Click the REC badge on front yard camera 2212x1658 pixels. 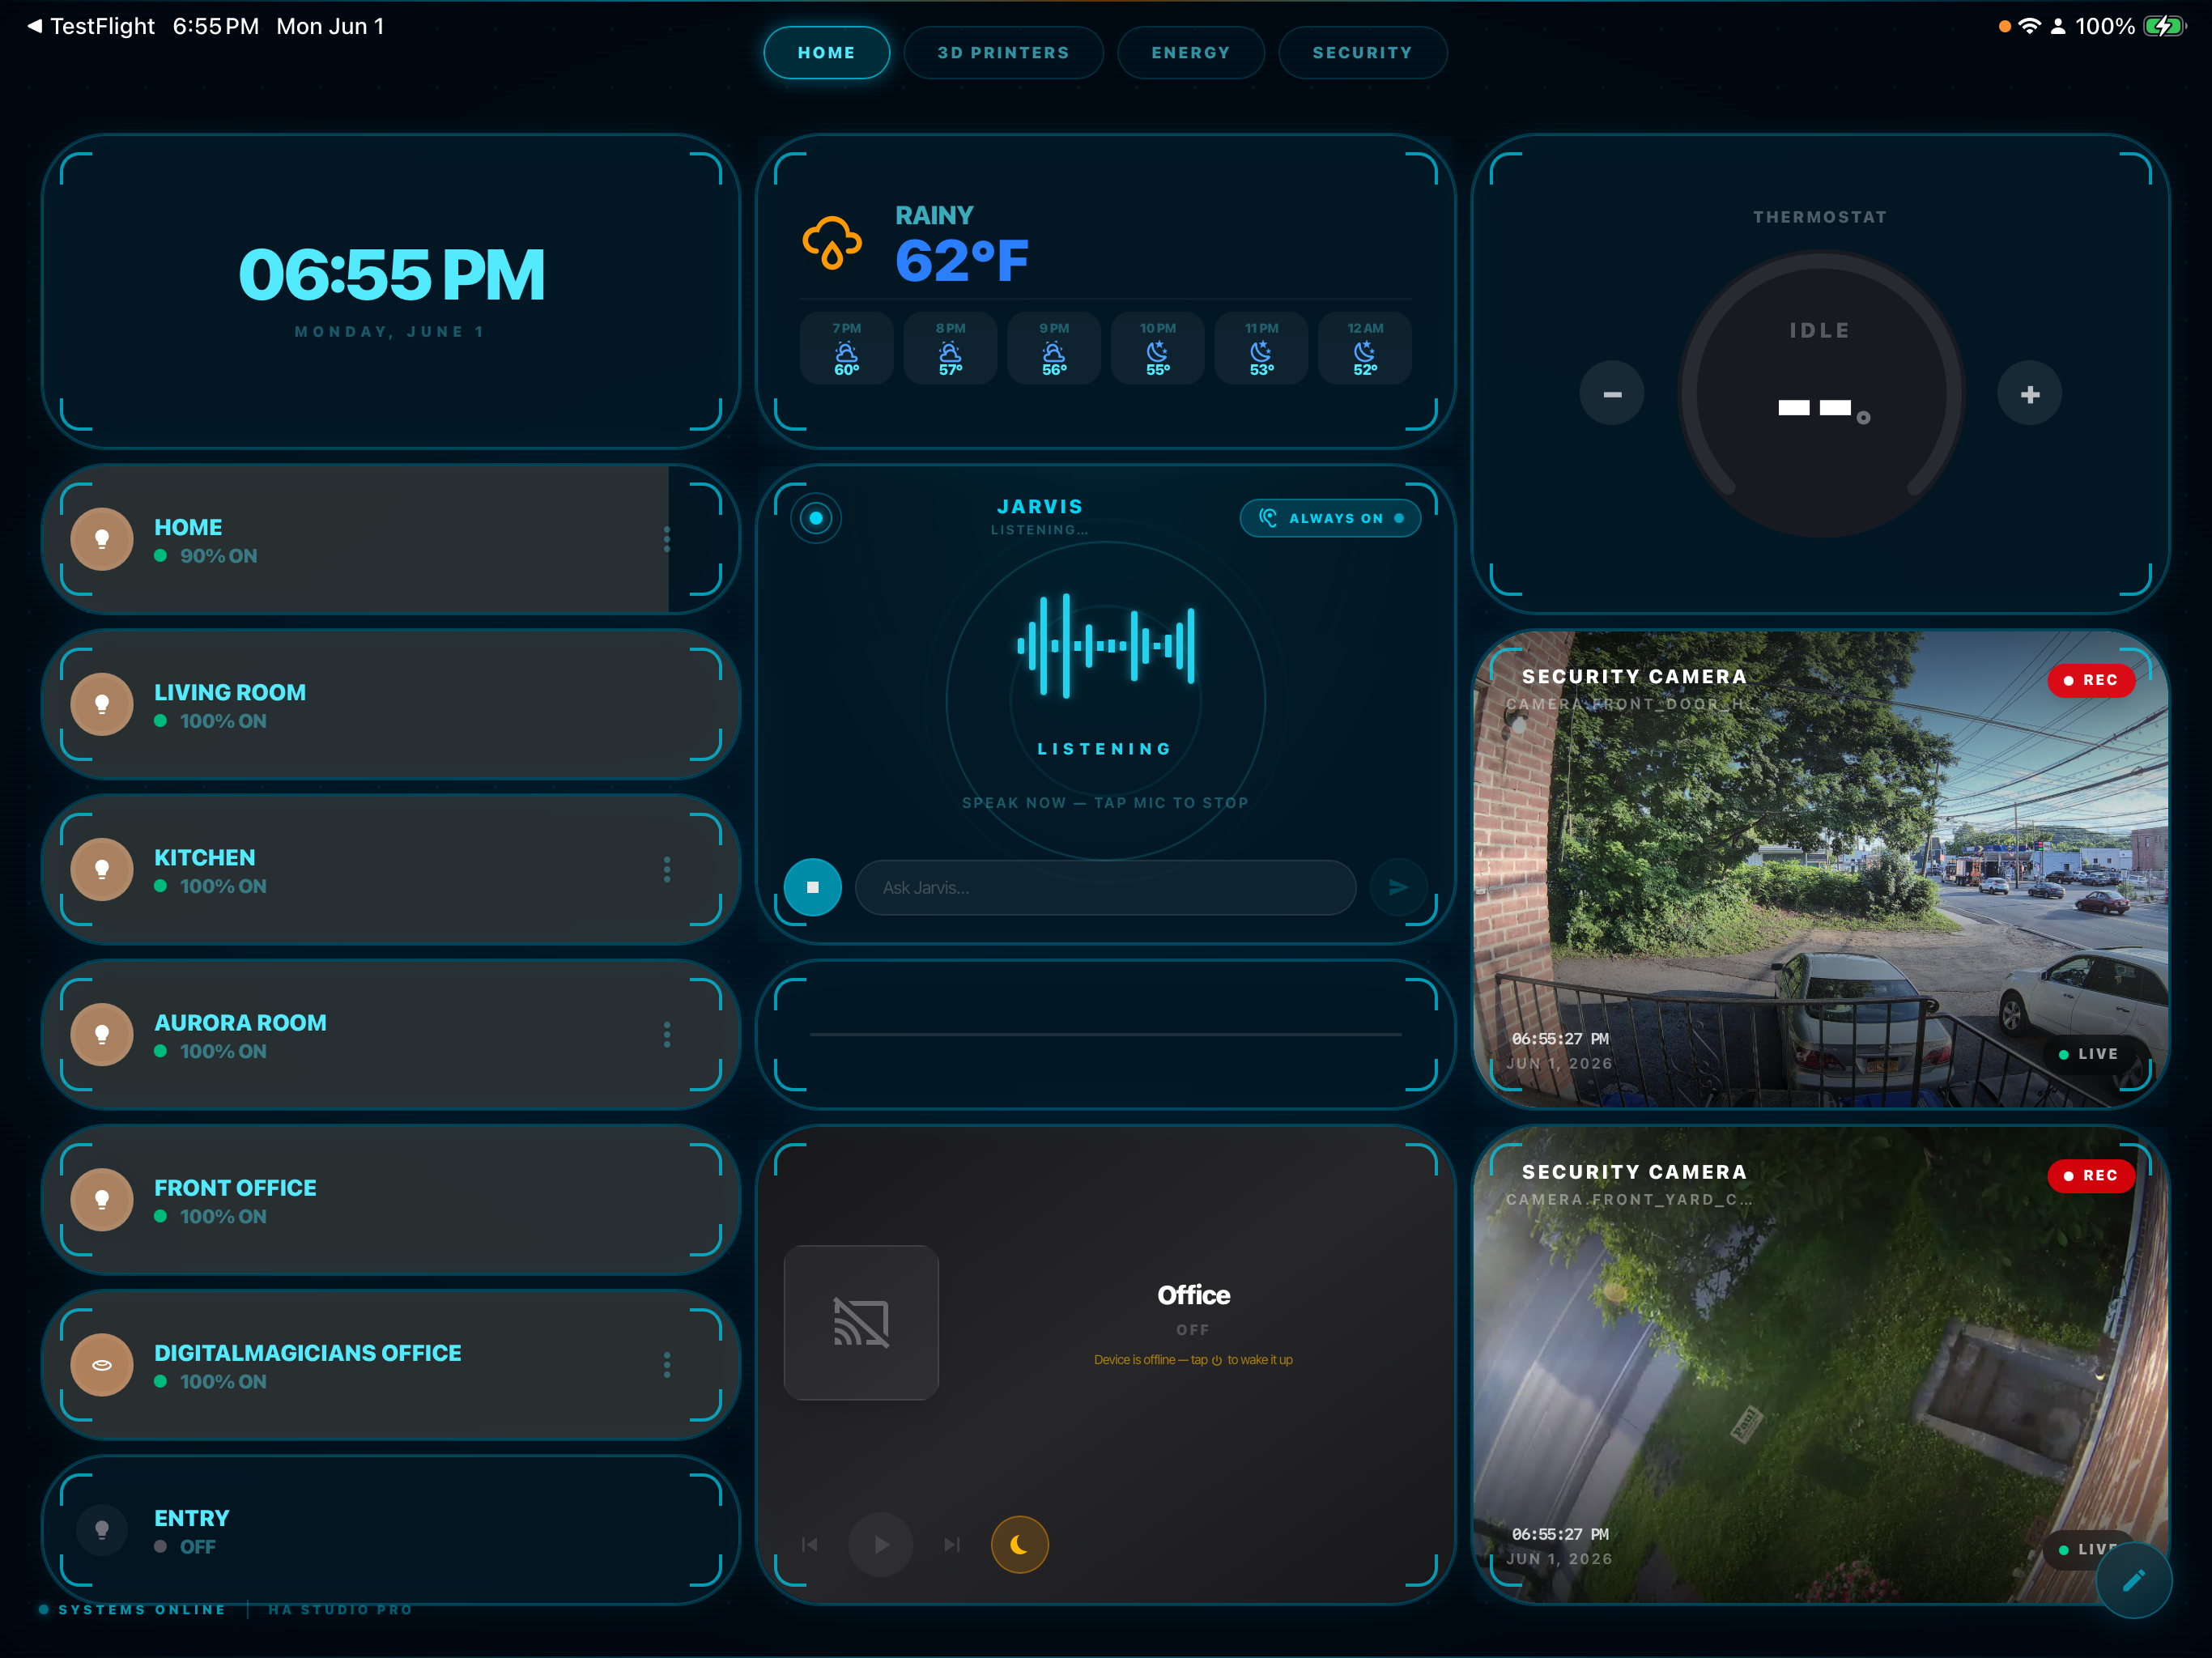click(x=2091, y=1176)
